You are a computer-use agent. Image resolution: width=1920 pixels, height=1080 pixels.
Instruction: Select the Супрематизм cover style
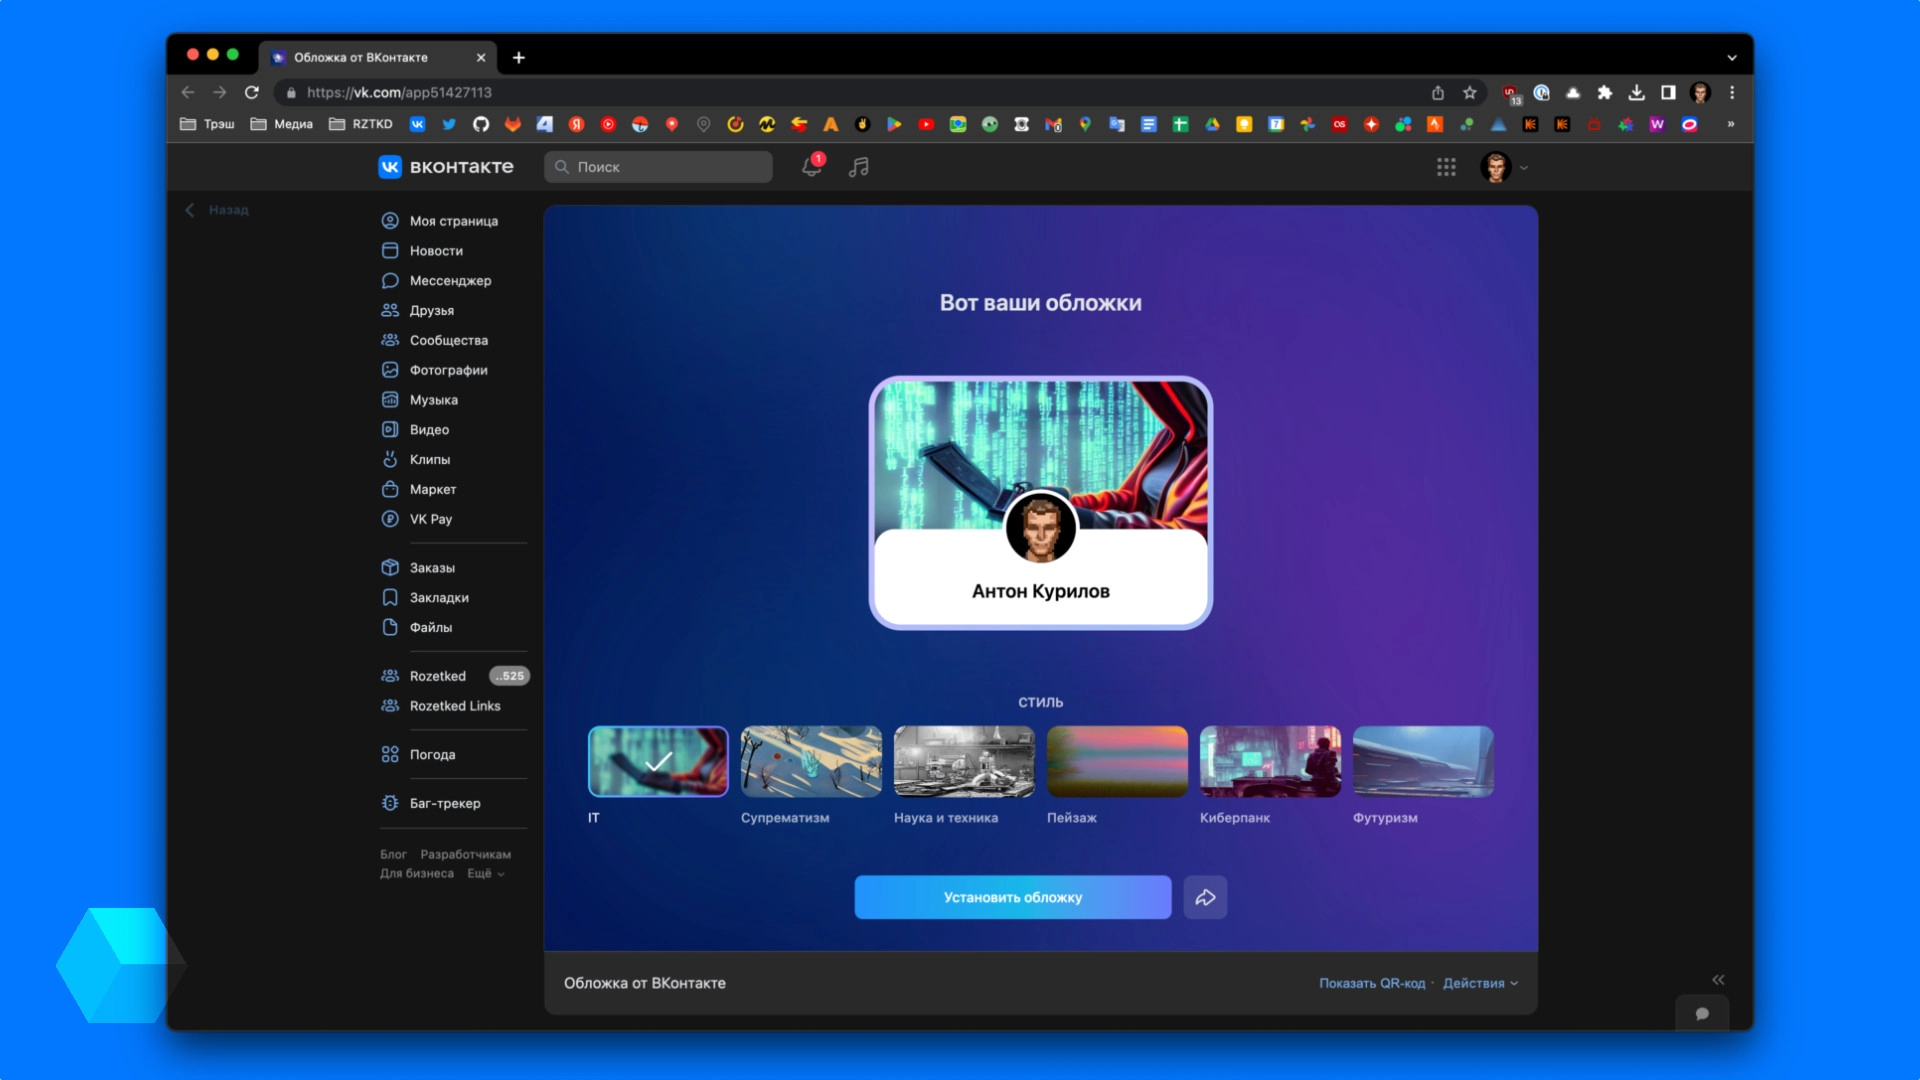click(x=811, y=761)
